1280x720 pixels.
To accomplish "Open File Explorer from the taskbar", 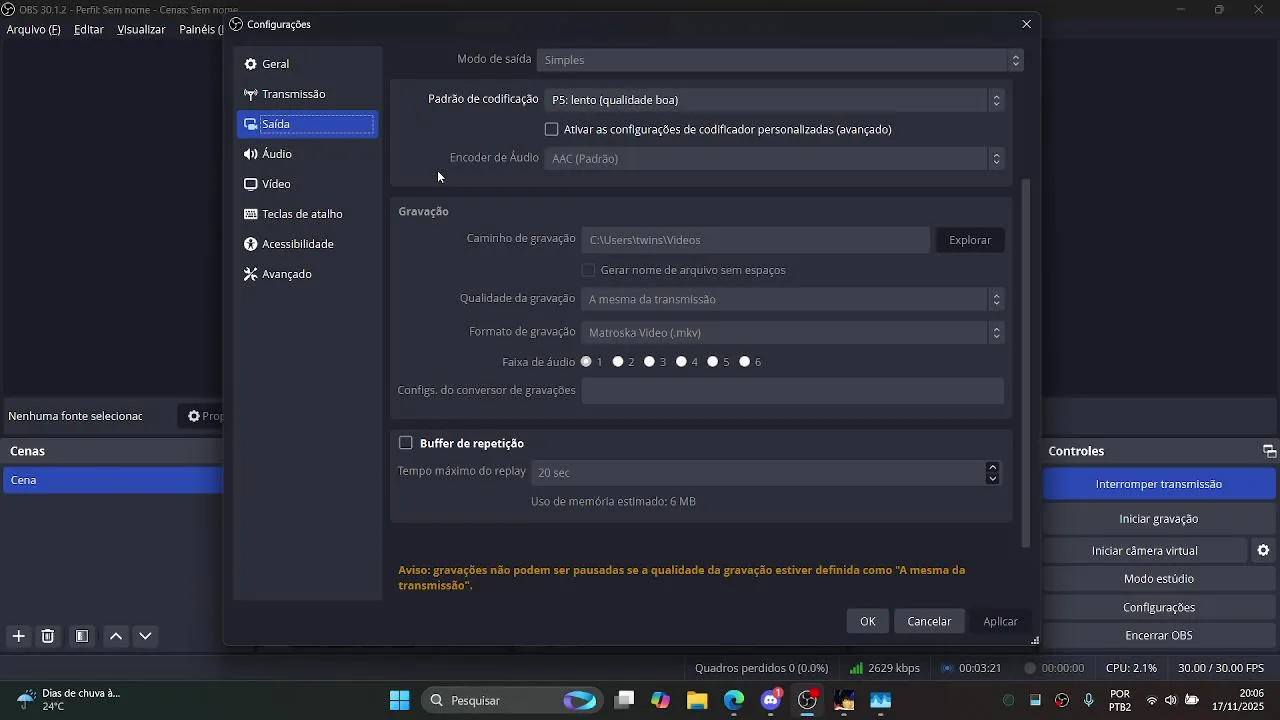I will click(x=697, y=700).
